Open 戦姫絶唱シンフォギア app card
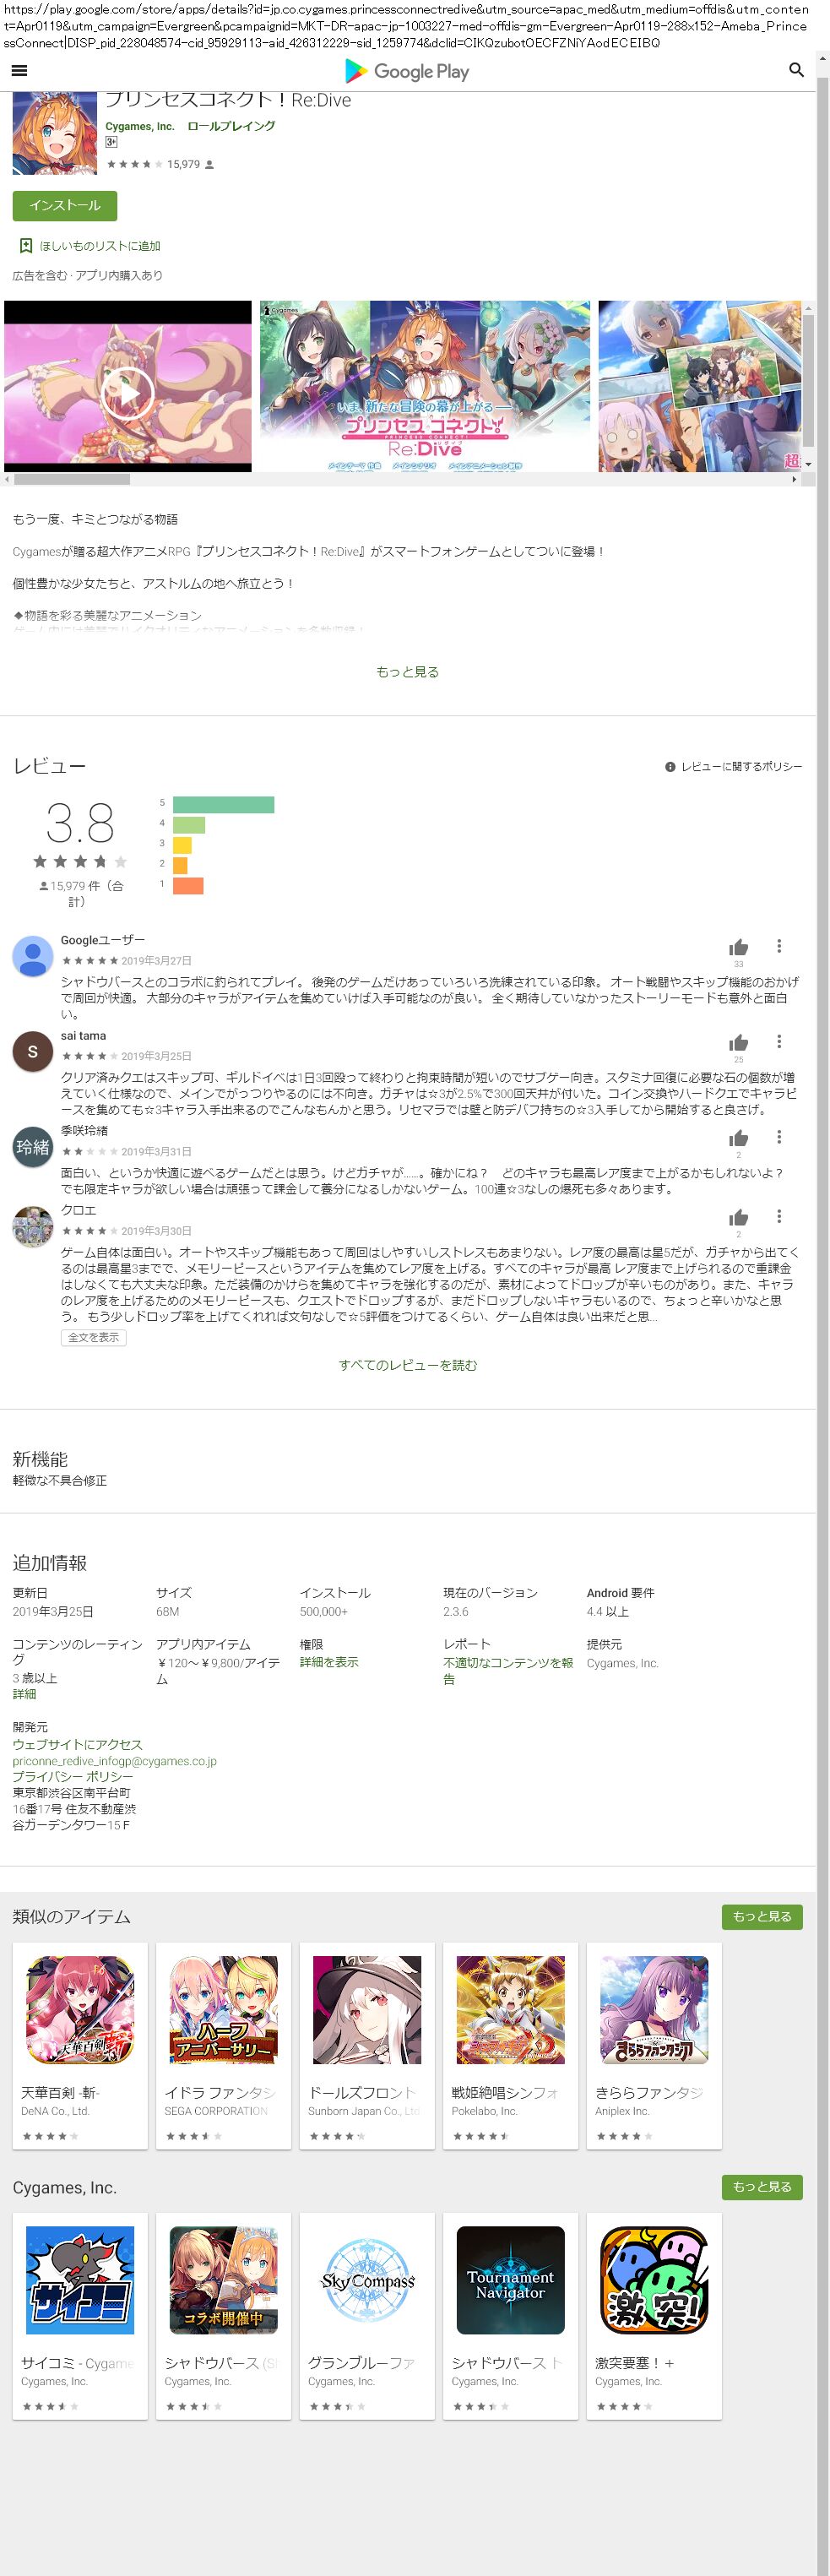This screenshot has height=2576, width=830. click(510, 2045)
